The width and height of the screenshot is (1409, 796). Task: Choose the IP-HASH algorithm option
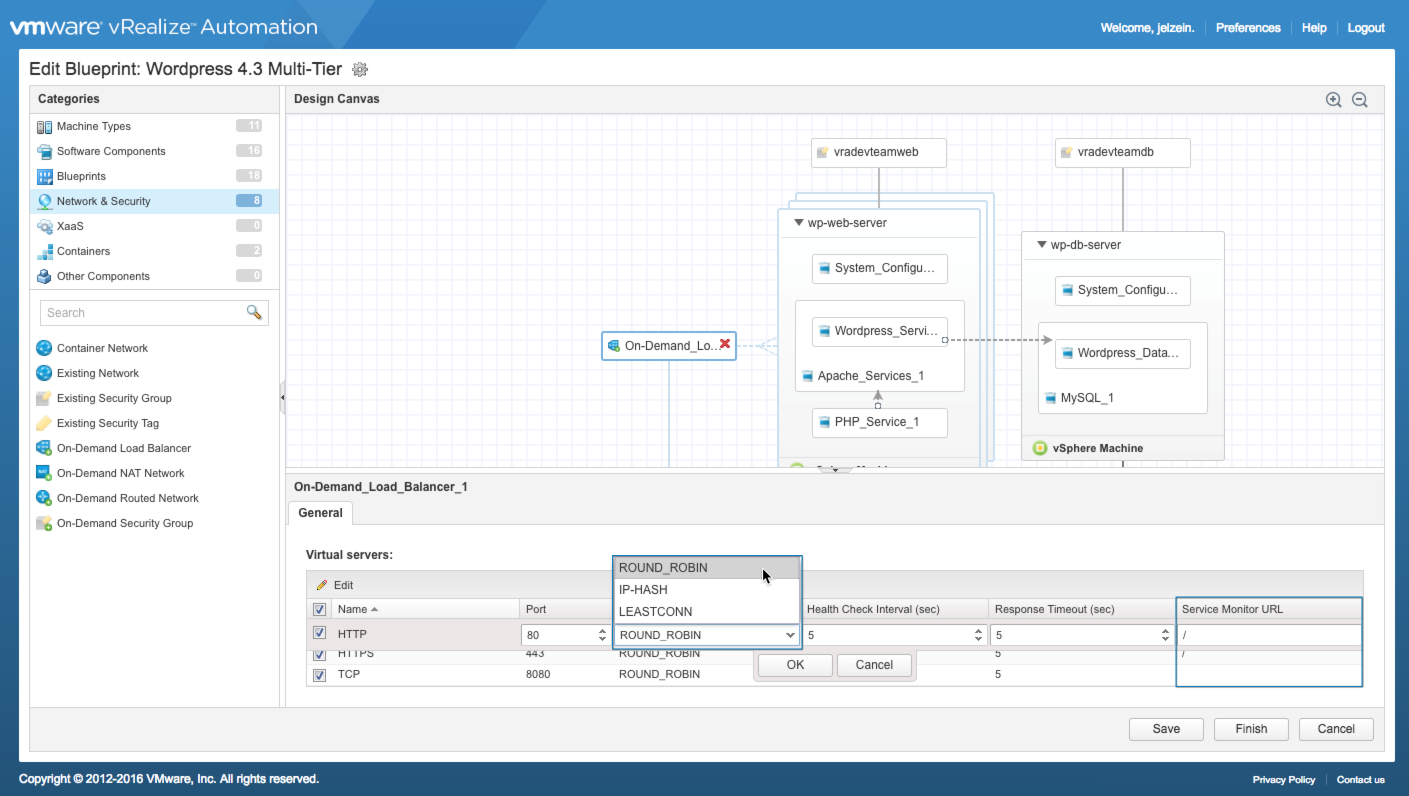707,590
